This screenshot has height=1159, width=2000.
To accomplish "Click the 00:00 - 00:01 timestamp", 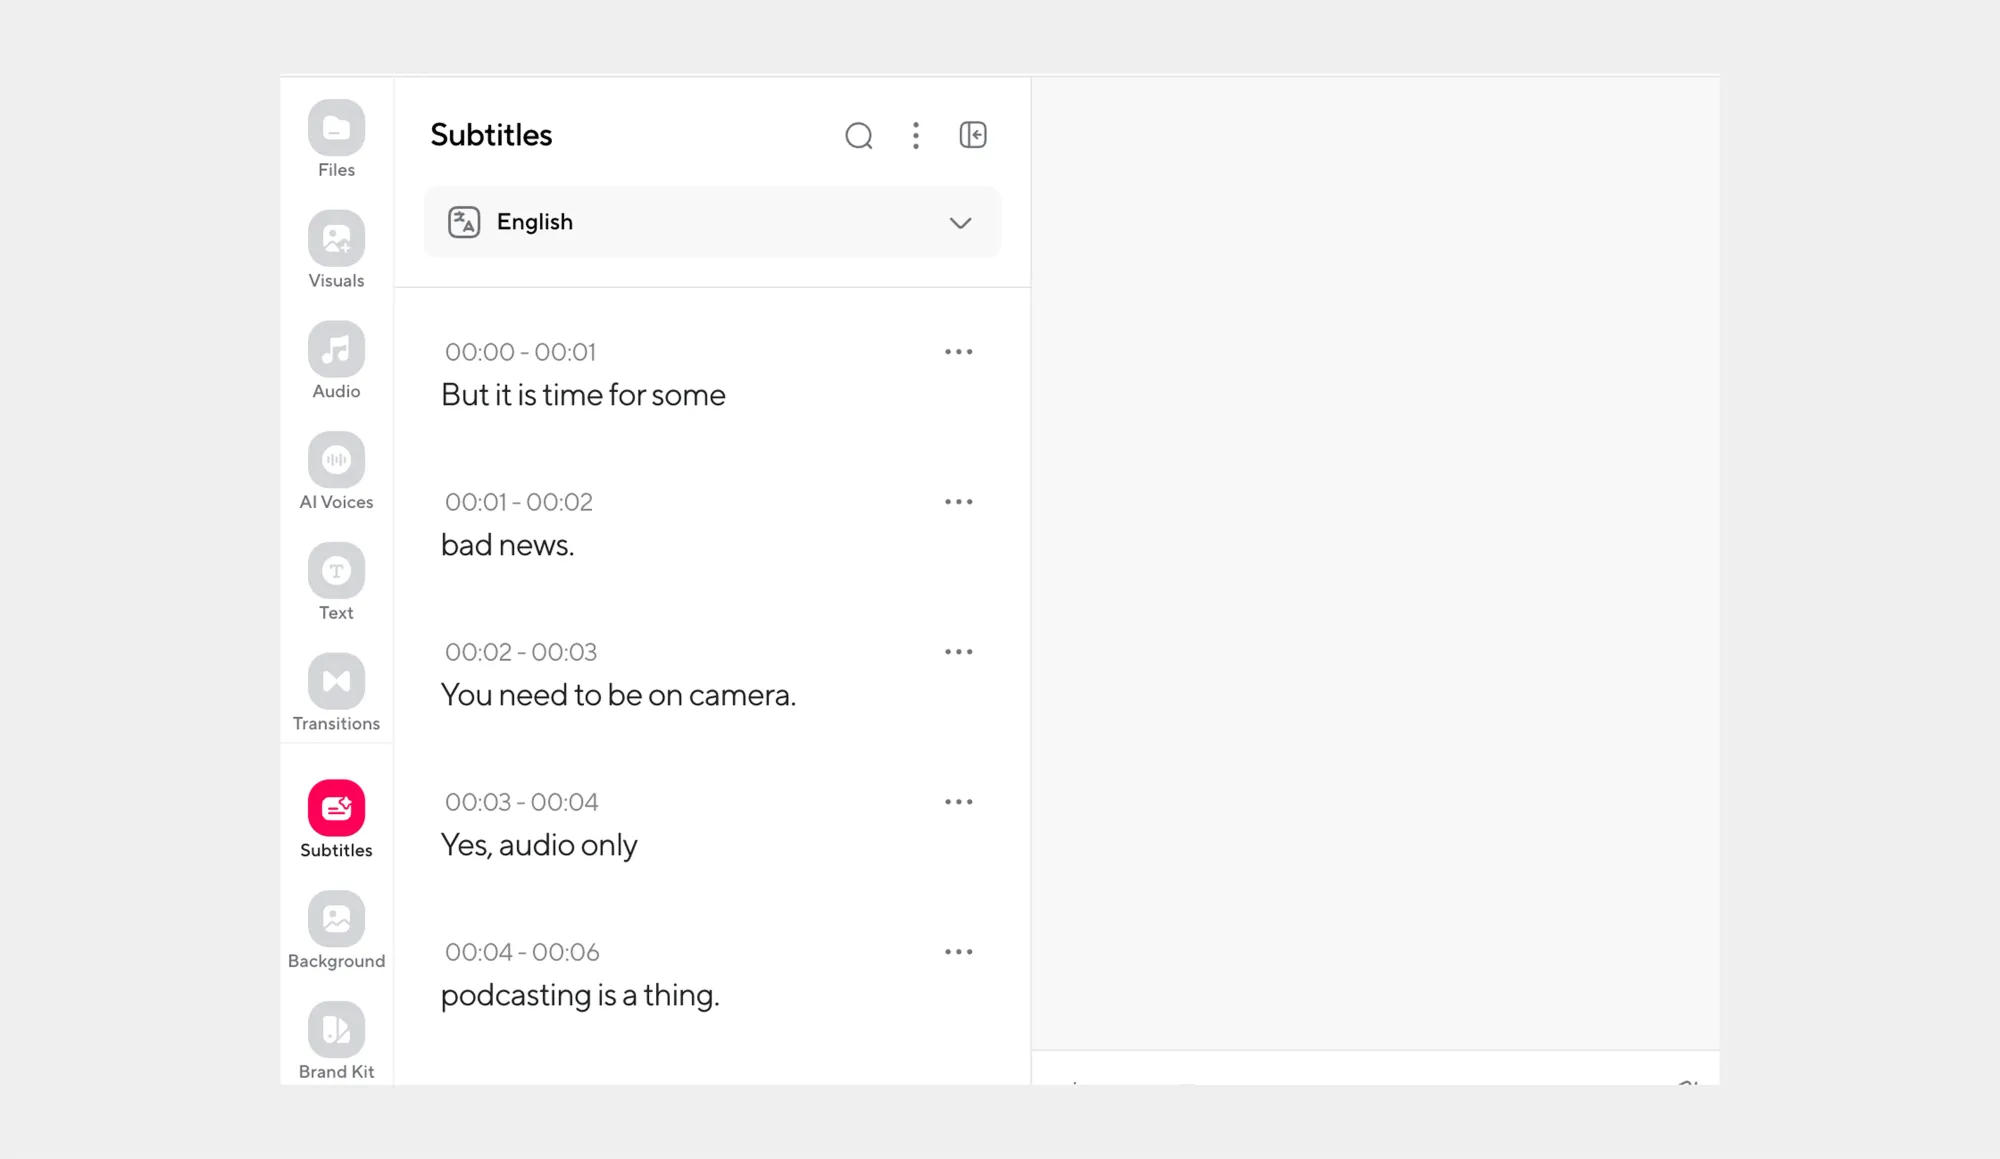I will [x=520, y=352].
